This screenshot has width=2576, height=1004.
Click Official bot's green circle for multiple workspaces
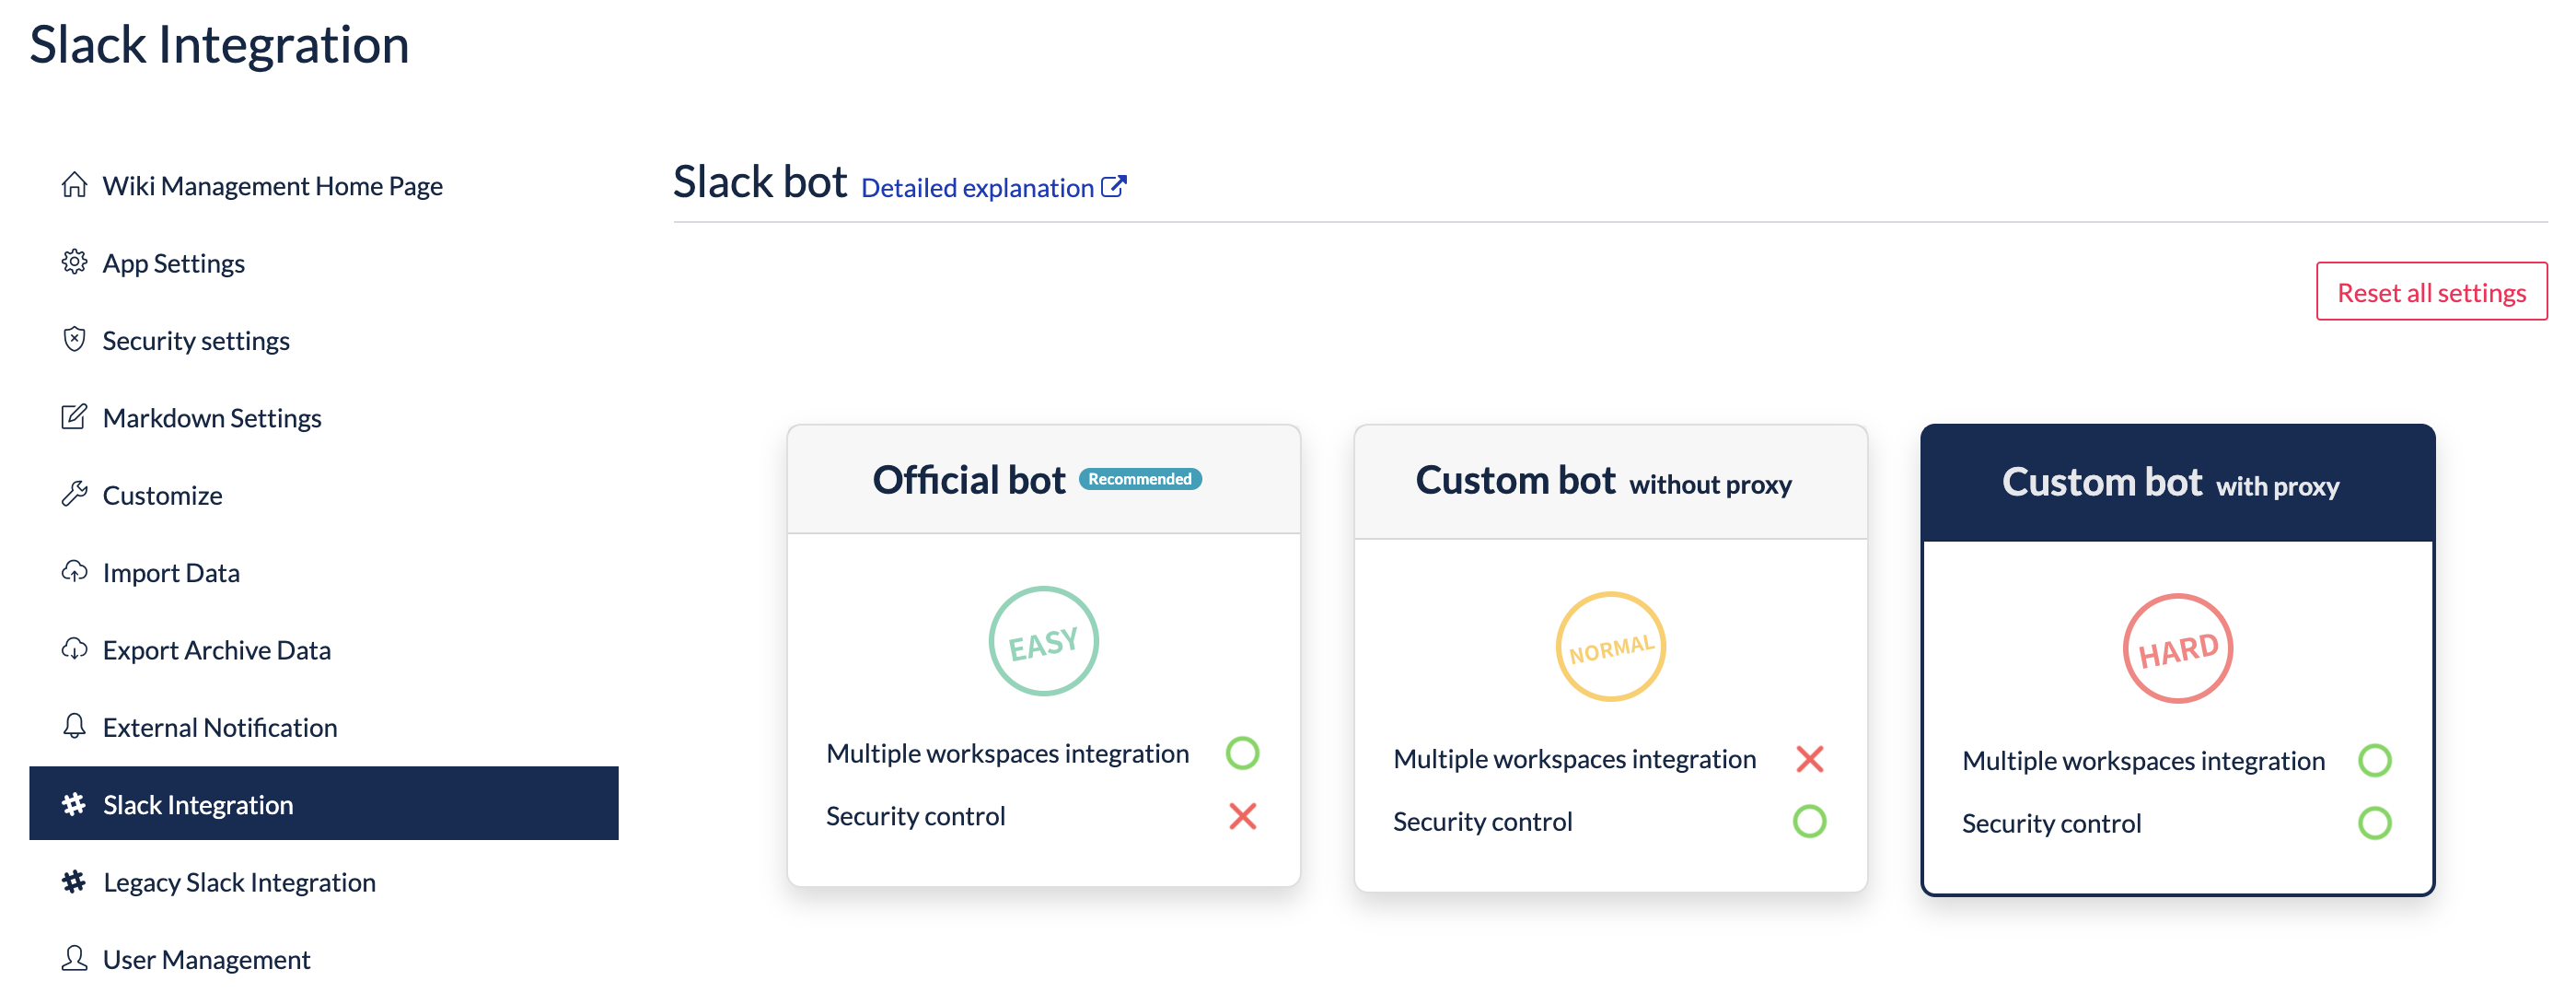pyautogui.click(x=1242, y=753)
